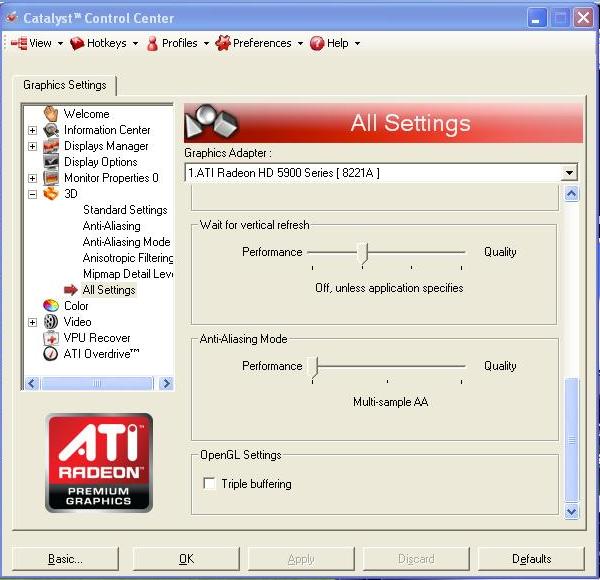Viewport: 600px width, 580px height.
Task: Click the View menu icon
Action: click(19, 43)
